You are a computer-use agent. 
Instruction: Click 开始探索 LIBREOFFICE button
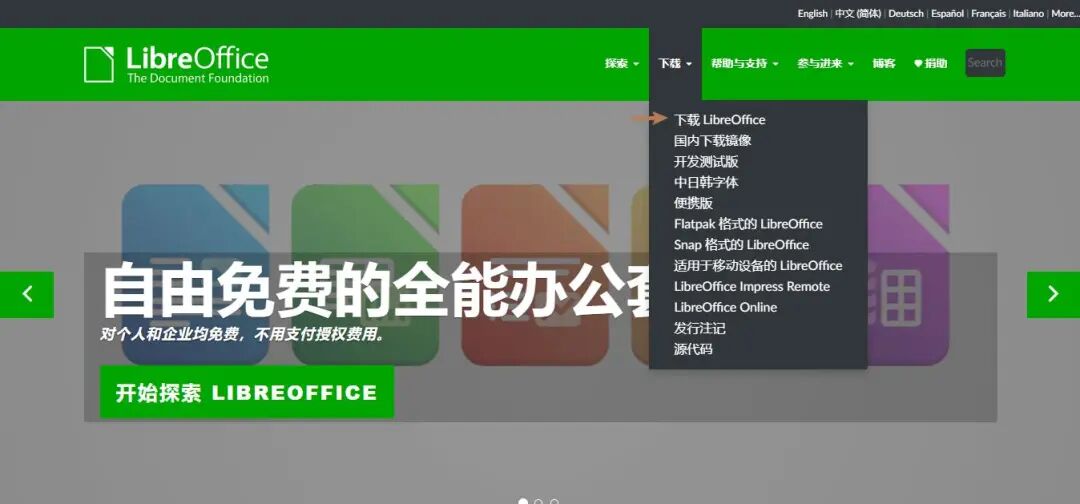(x=247, y=392)
